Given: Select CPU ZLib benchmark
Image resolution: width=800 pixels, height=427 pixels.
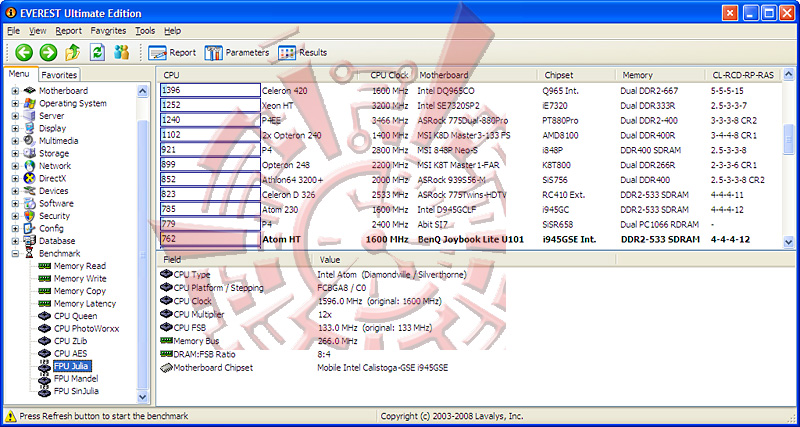Looking at the screenshot, I should click(73, 341).
